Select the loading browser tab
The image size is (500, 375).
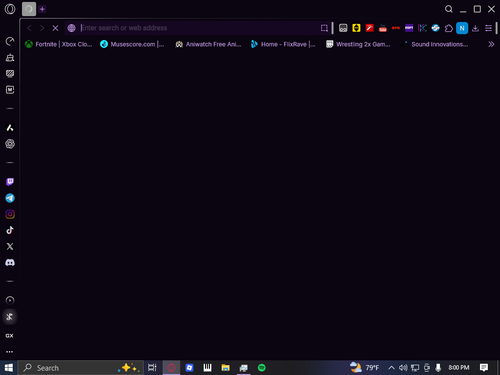coord(29,9)
